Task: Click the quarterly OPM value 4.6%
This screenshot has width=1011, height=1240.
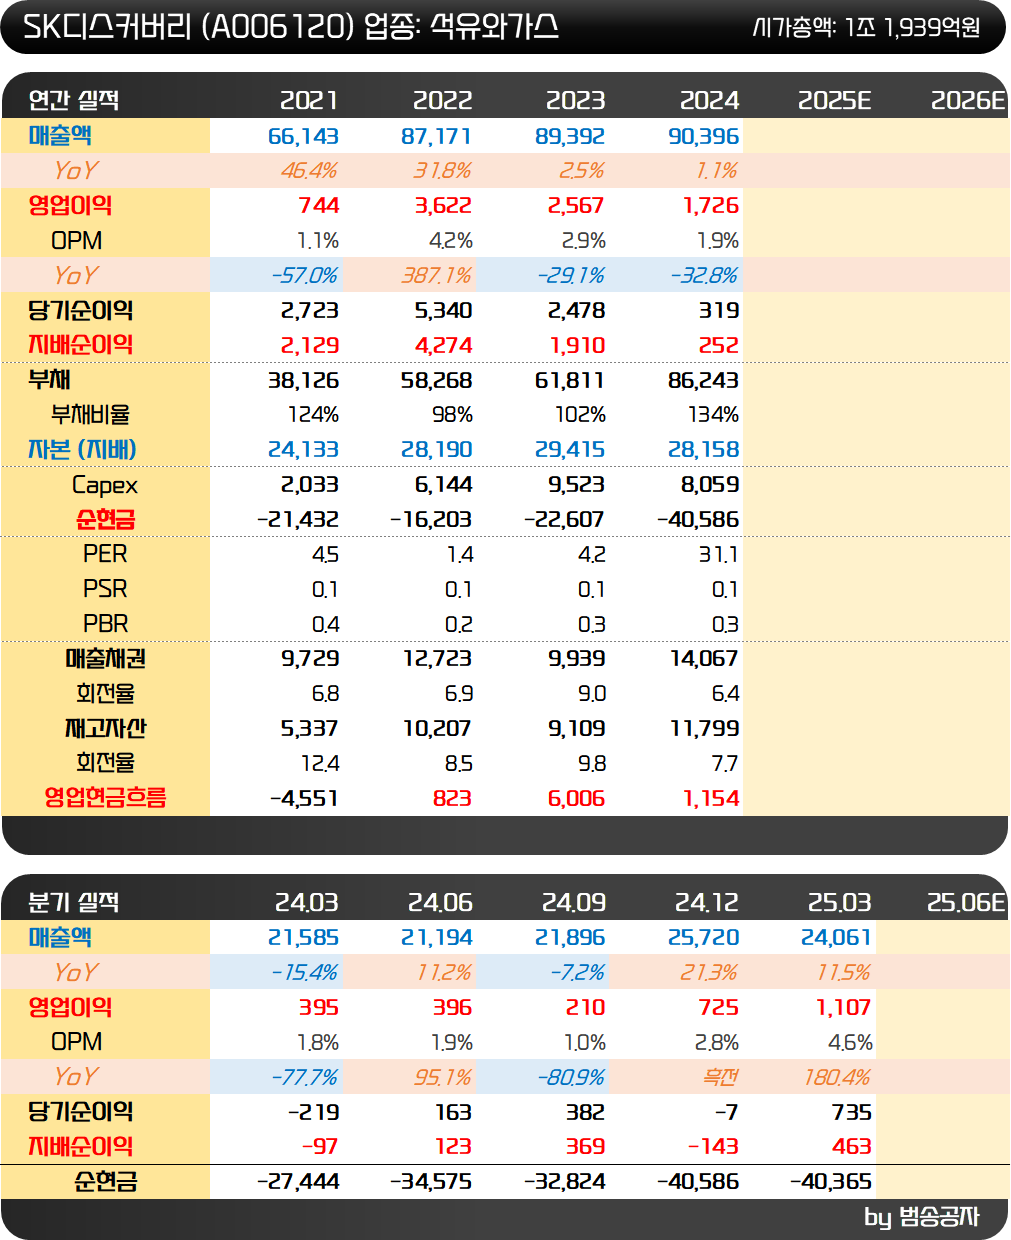Action: [850, 1042]
